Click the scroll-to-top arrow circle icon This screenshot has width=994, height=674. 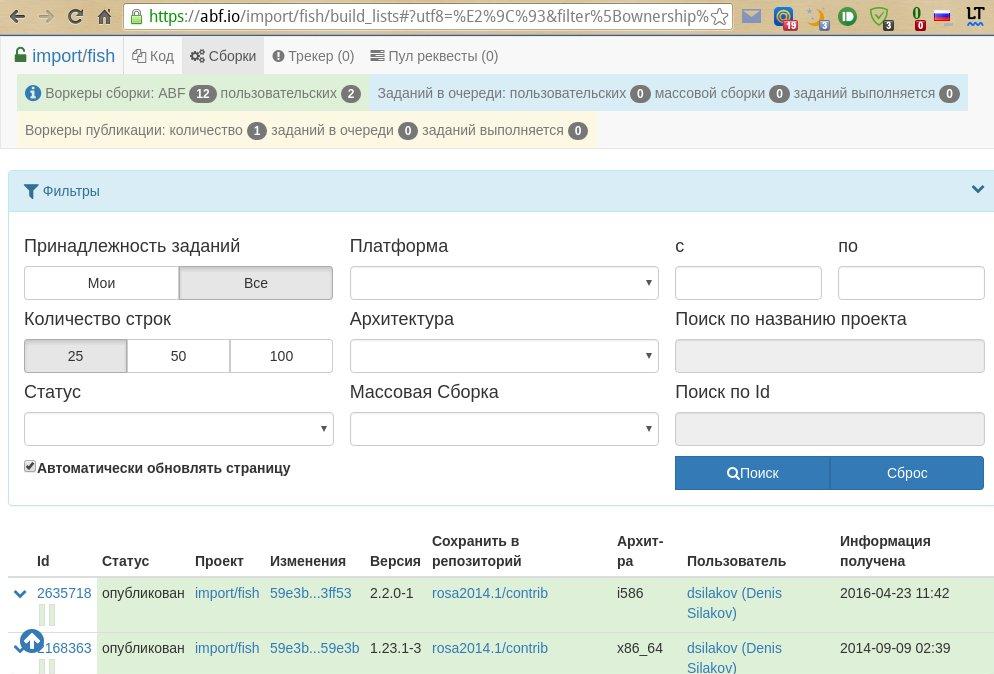(31, 641)
